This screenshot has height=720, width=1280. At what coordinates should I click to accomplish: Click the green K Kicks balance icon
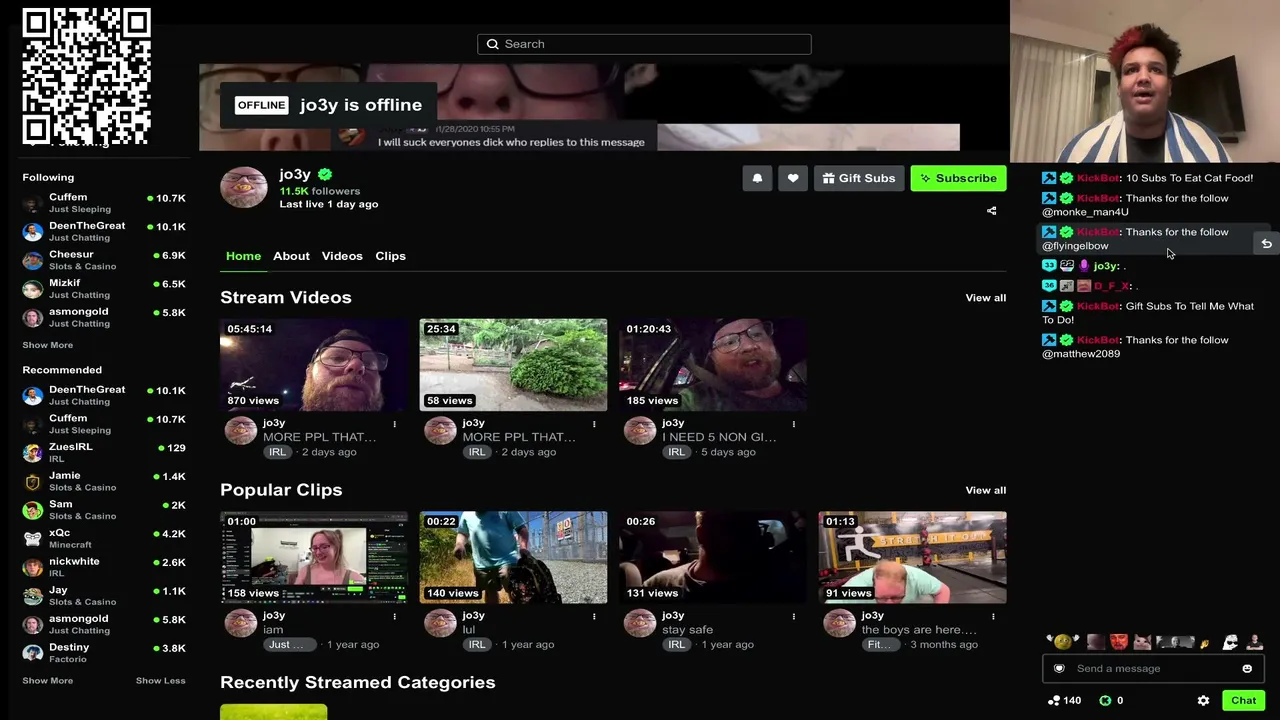(1105, 700)
